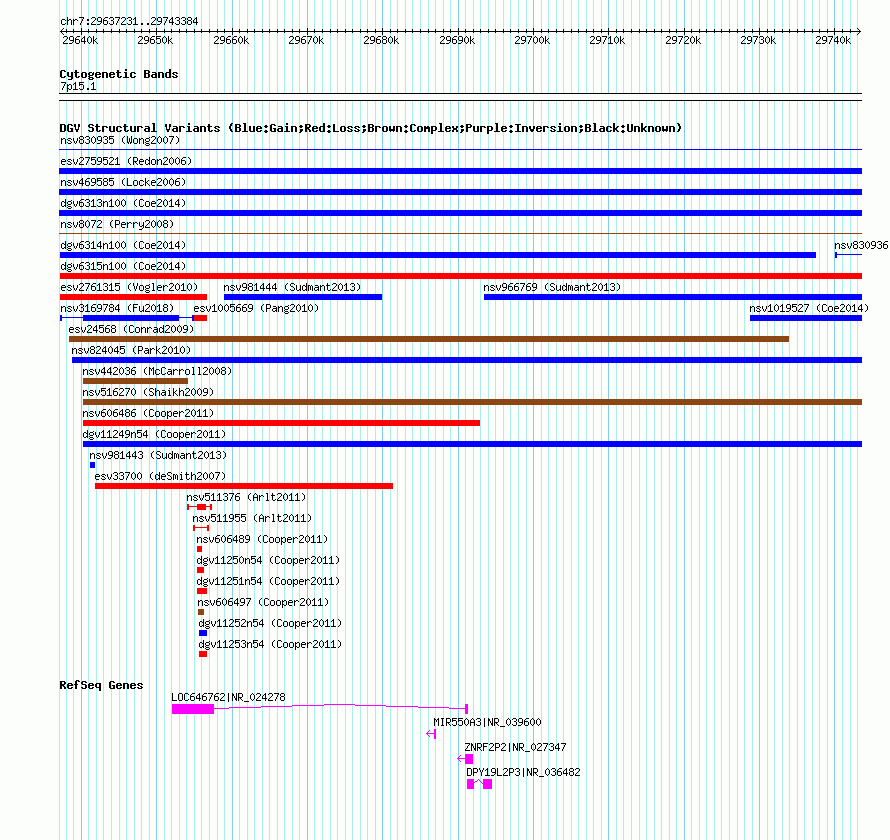Select esv1005669 (Pang2010) variant label
This screenshot has width=890, height=840.
coord(256,308)
